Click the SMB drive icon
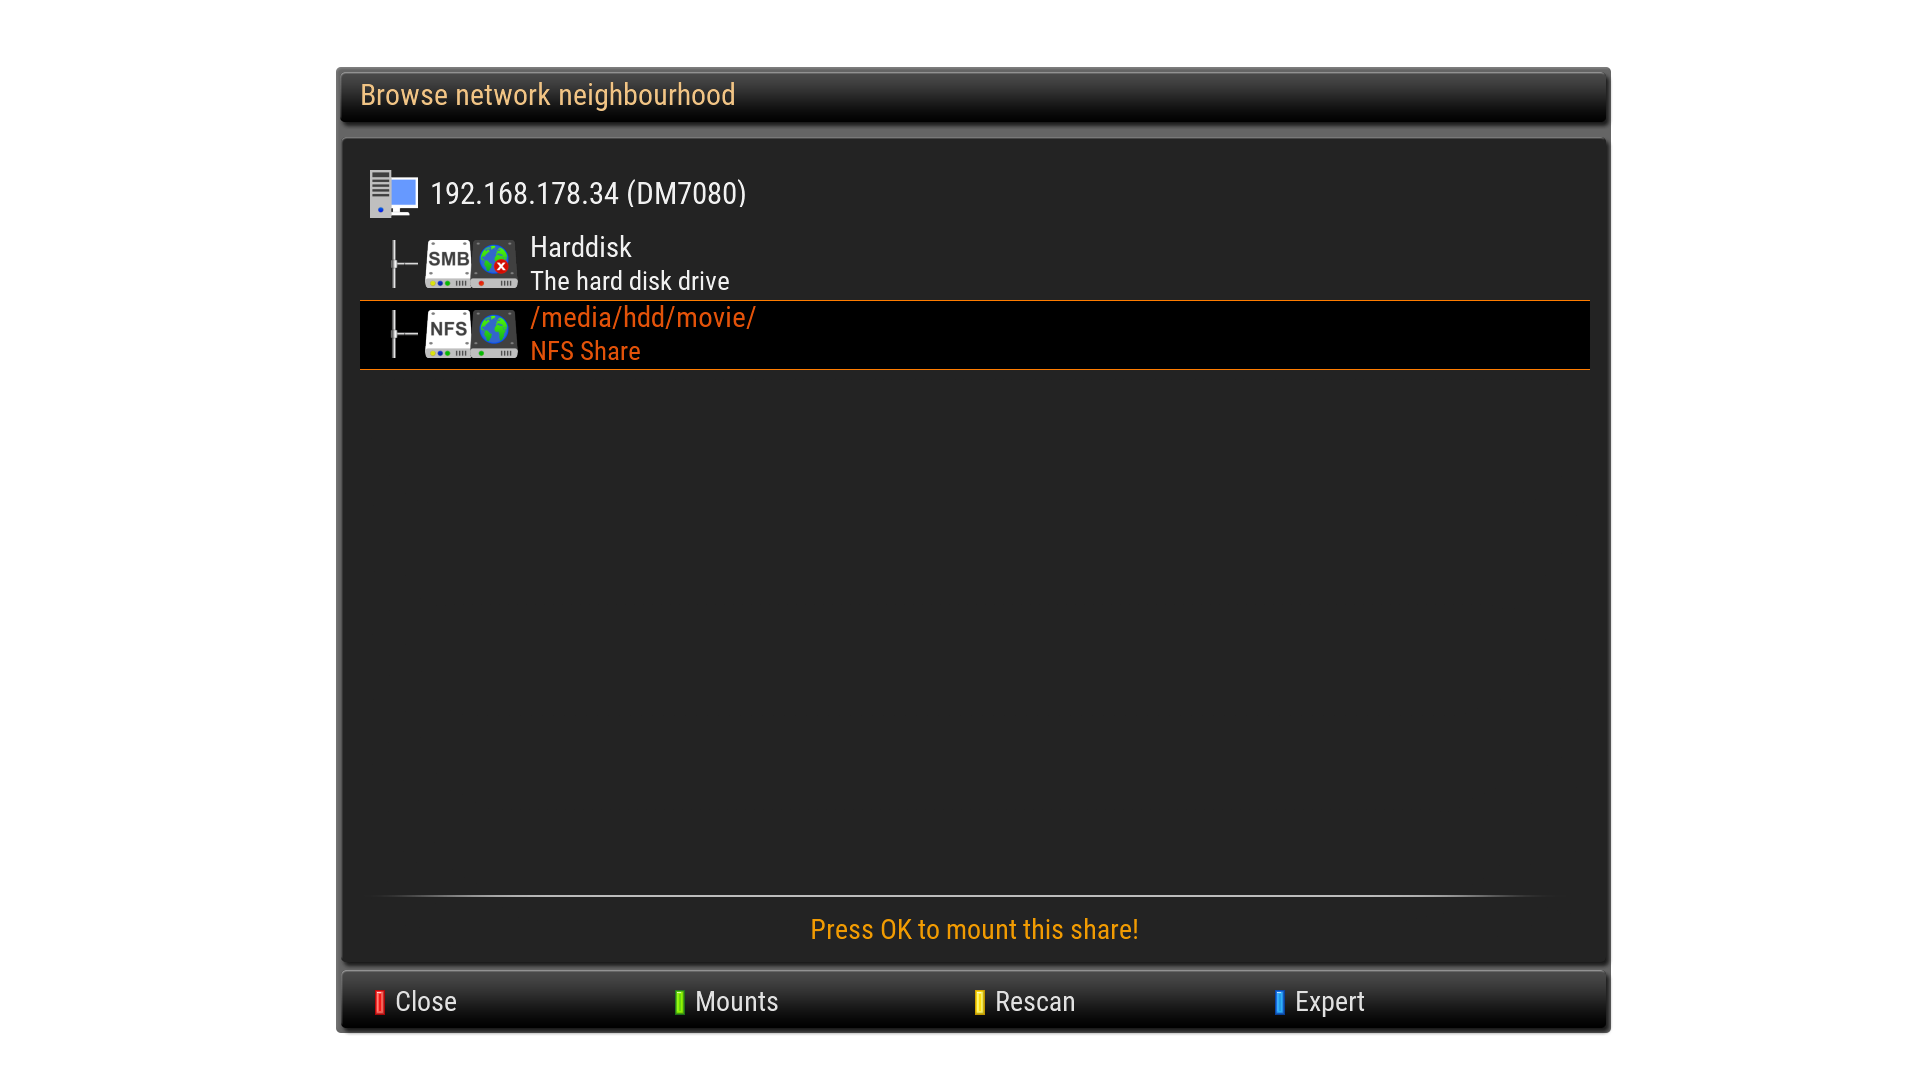Image resolution: width=1920 pixels, height=1080 pixels. point(448,264)
